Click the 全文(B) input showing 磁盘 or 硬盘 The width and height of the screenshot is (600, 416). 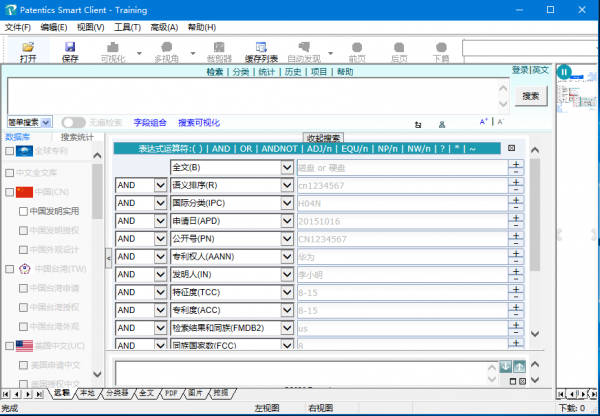[x=402, y=168]
